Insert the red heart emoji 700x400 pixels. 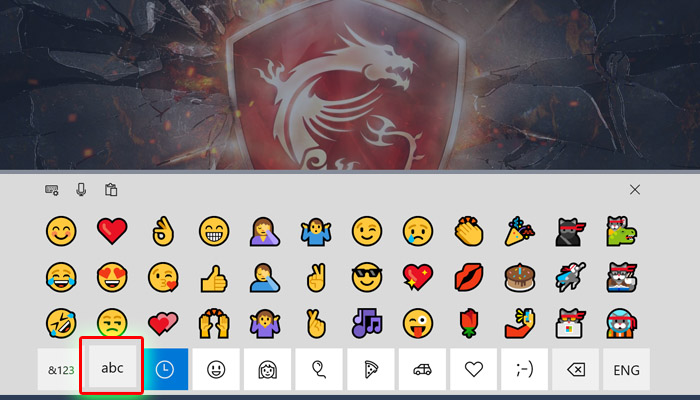[x=112, y=231]
